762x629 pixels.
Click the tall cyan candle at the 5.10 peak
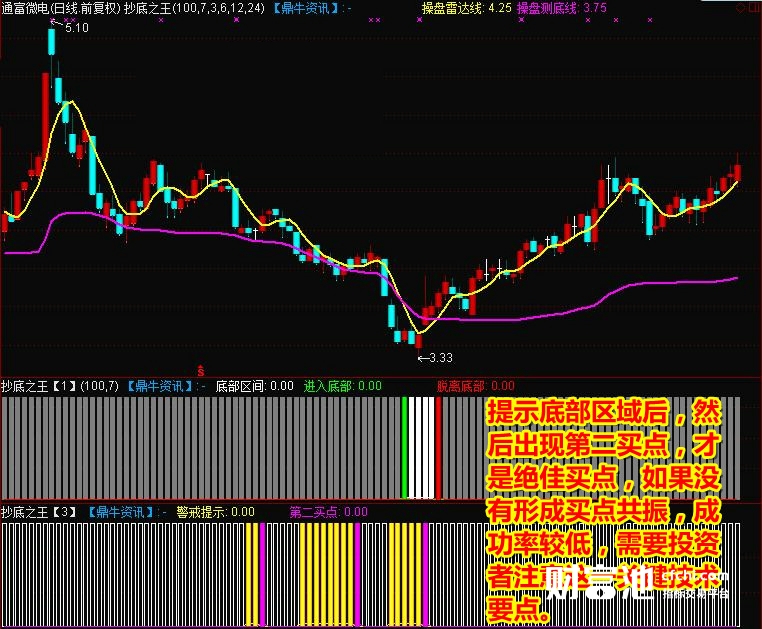click(x=52, y=42)
